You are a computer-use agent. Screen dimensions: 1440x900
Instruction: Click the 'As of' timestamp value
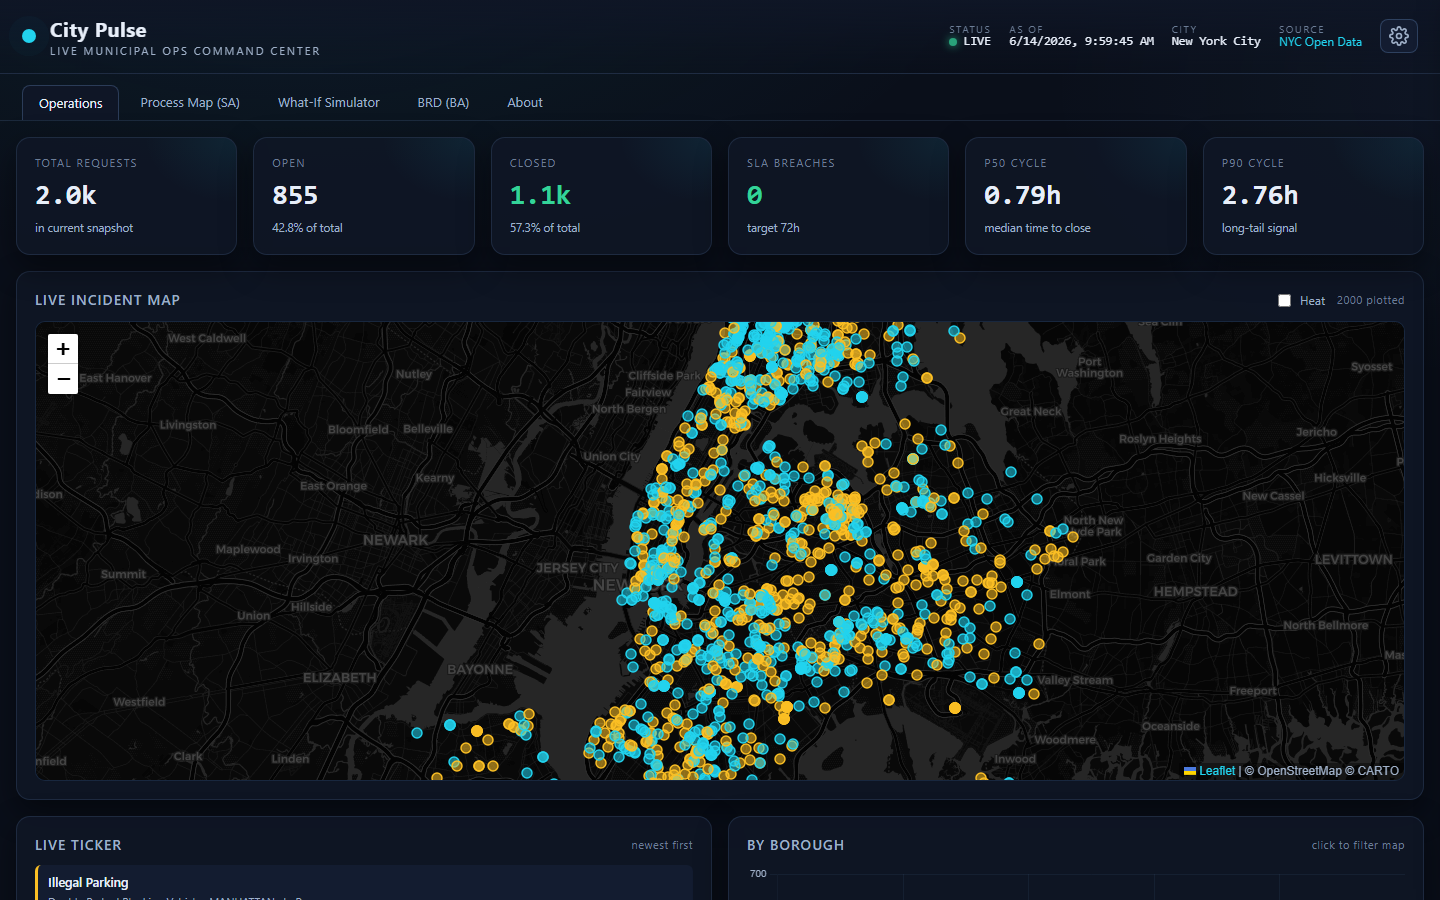tap(1081, 41)
